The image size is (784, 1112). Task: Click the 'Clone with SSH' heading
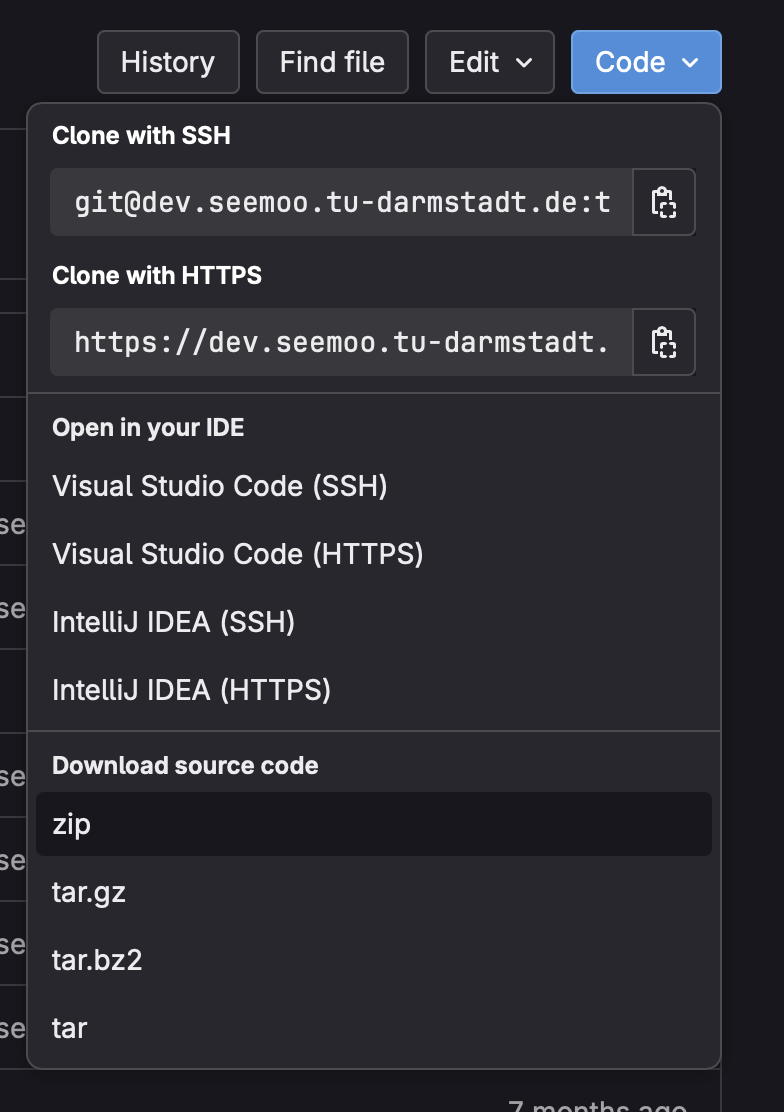(141, 135)
